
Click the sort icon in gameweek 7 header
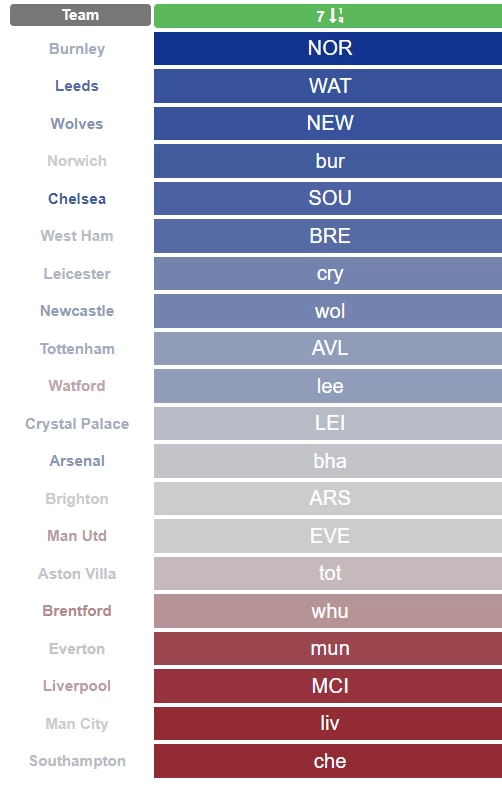(337, 16)
